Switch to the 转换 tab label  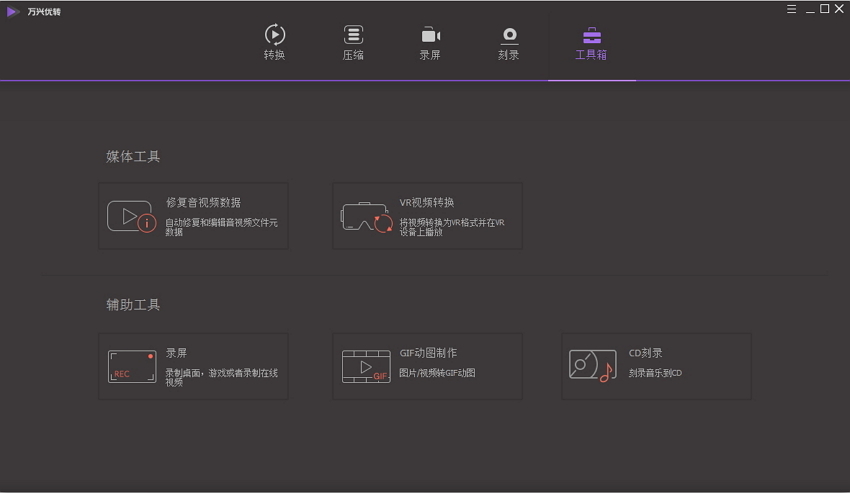click(x=274, y=55)
